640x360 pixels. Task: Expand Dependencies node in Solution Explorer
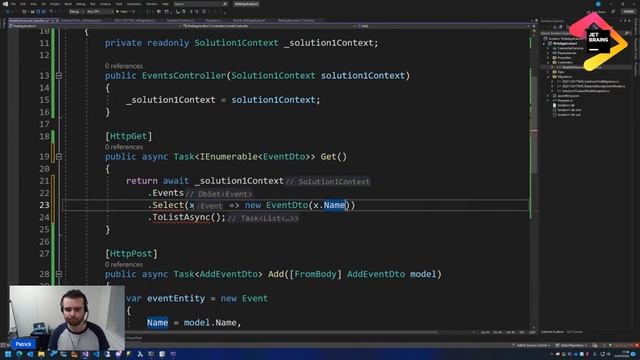(548, 53)
